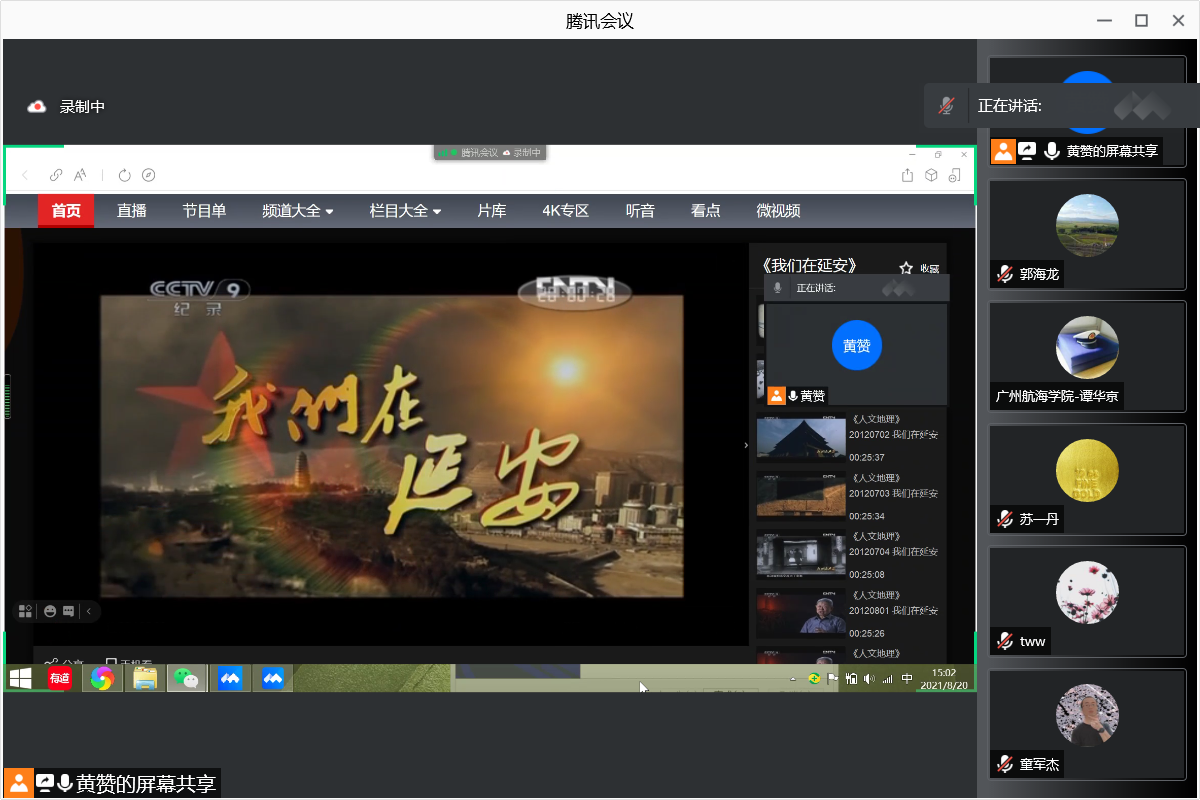The height and width of the screenshot is (800, 1200).
Task: Open the font size tool in browser toolbar
Action: tap(80, 175)
